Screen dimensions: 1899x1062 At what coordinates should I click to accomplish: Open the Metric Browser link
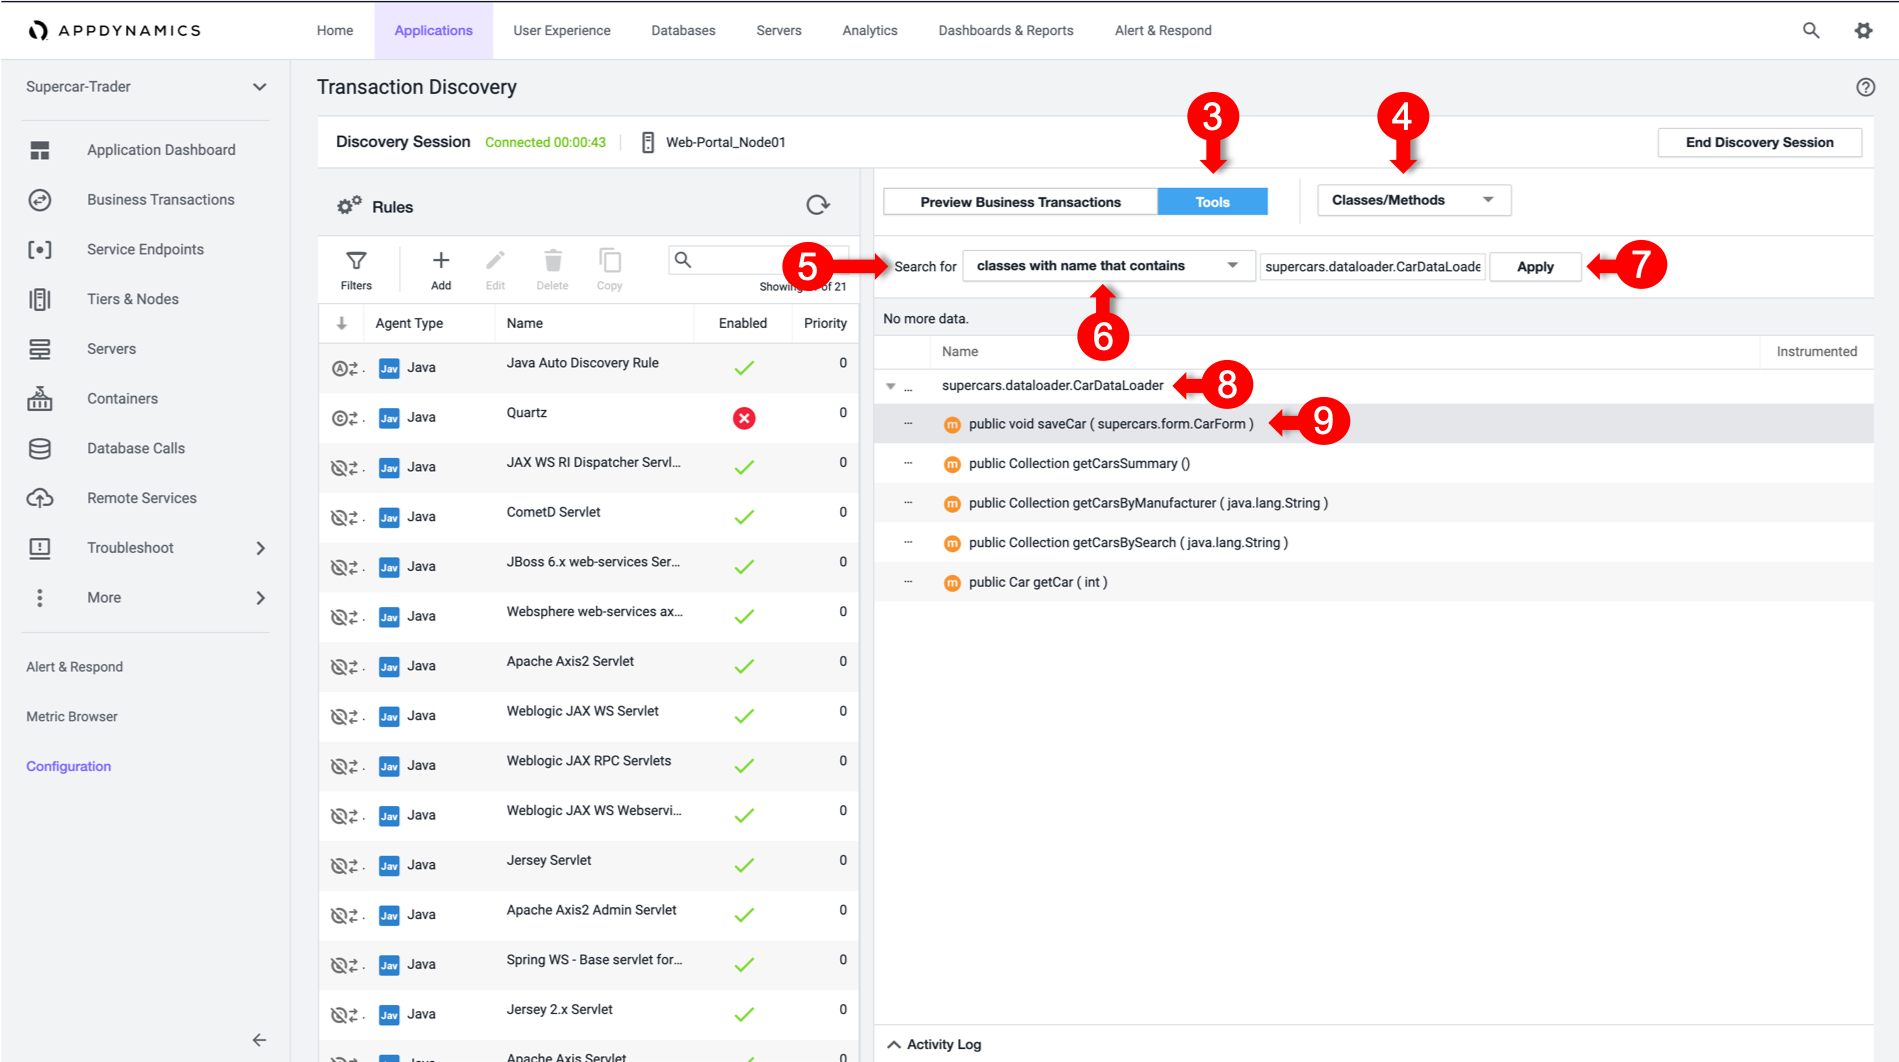click(x=72, y=716)
